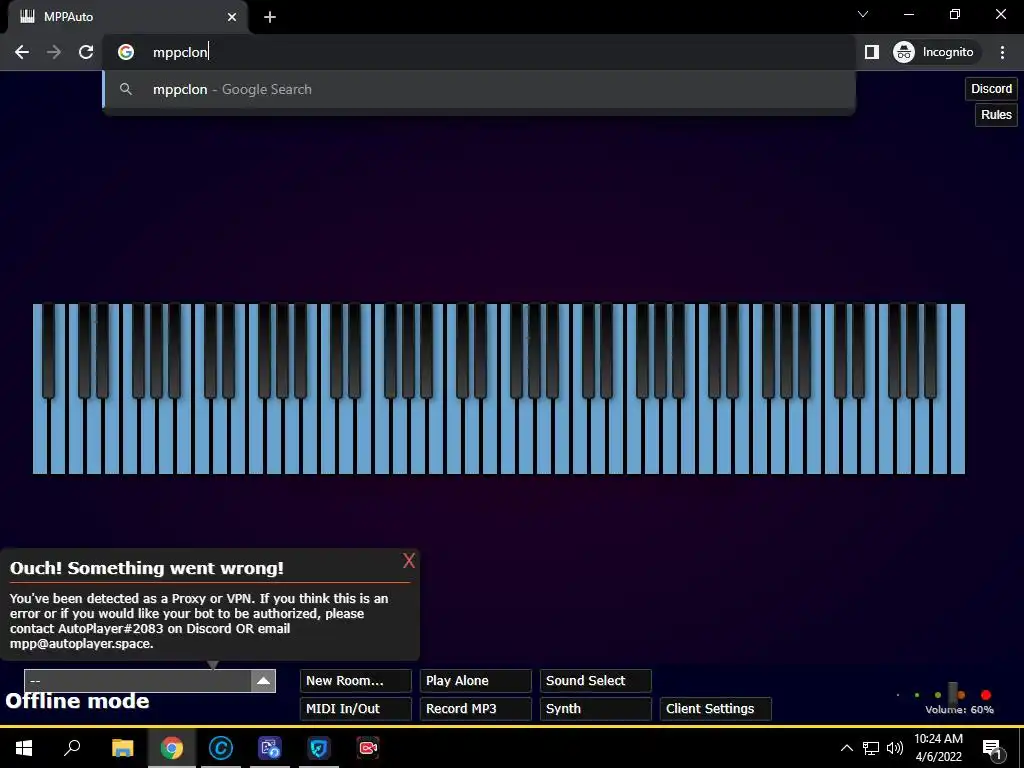Choose the 'mppclon - Google Search' suggestion
The image size is (1024, 768).
pyautogui.click(x=479, y=89)
